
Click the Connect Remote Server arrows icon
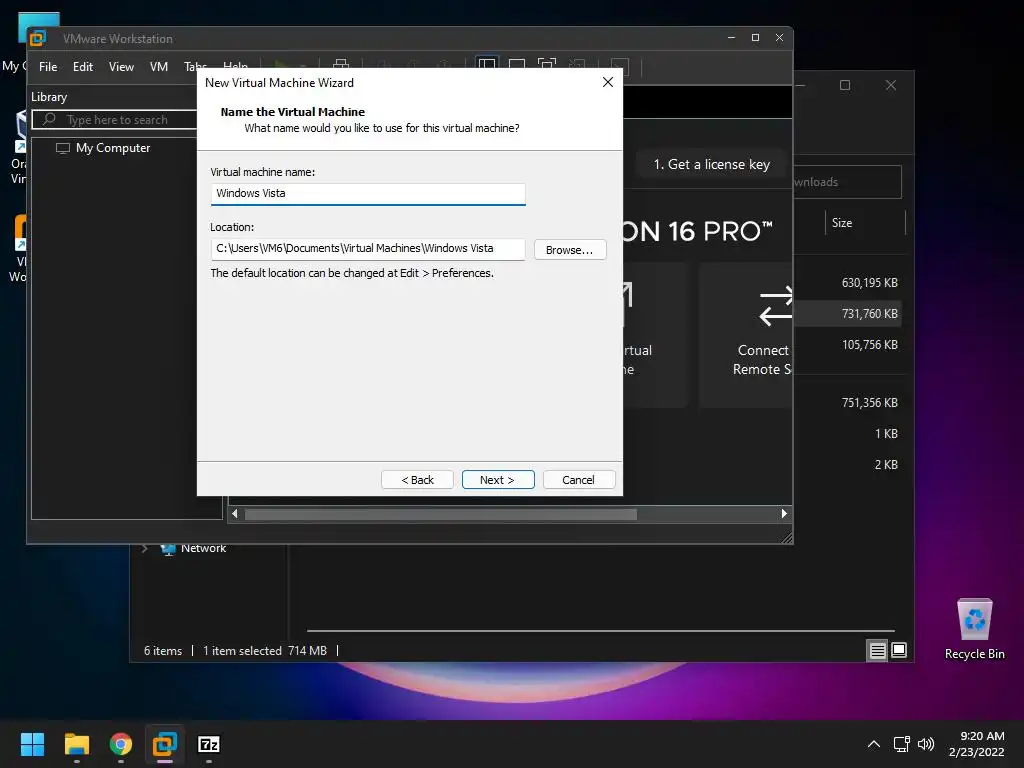point(776,306)
